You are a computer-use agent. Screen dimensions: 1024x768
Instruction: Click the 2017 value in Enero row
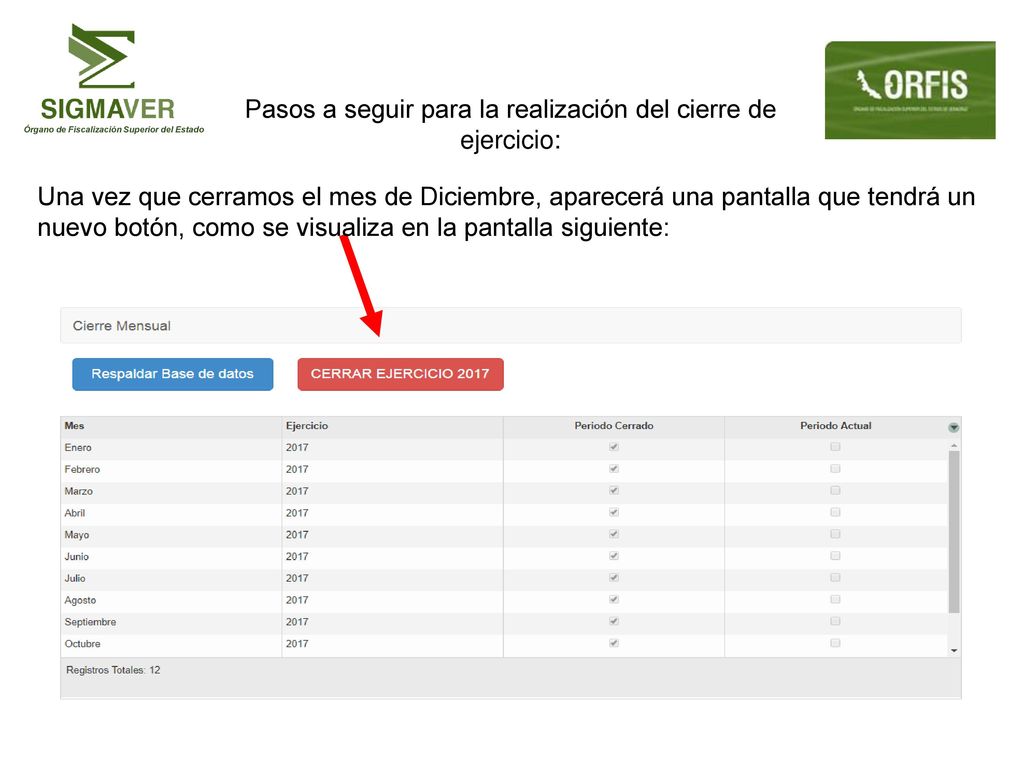coord(297,447)
